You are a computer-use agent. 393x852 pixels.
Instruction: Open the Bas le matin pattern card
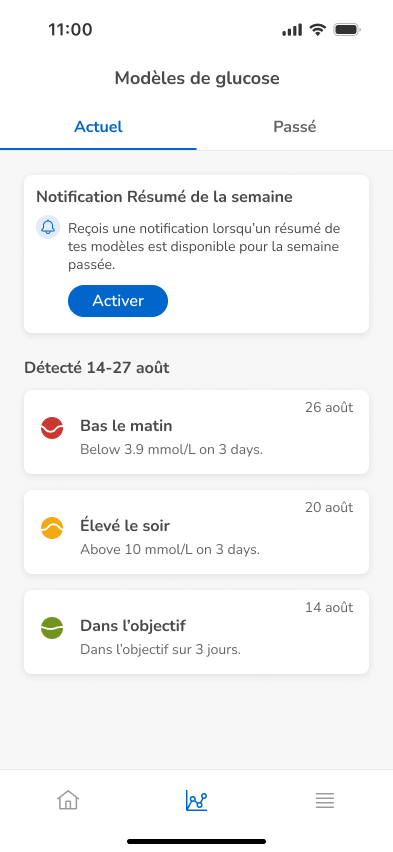pos(196,432)
